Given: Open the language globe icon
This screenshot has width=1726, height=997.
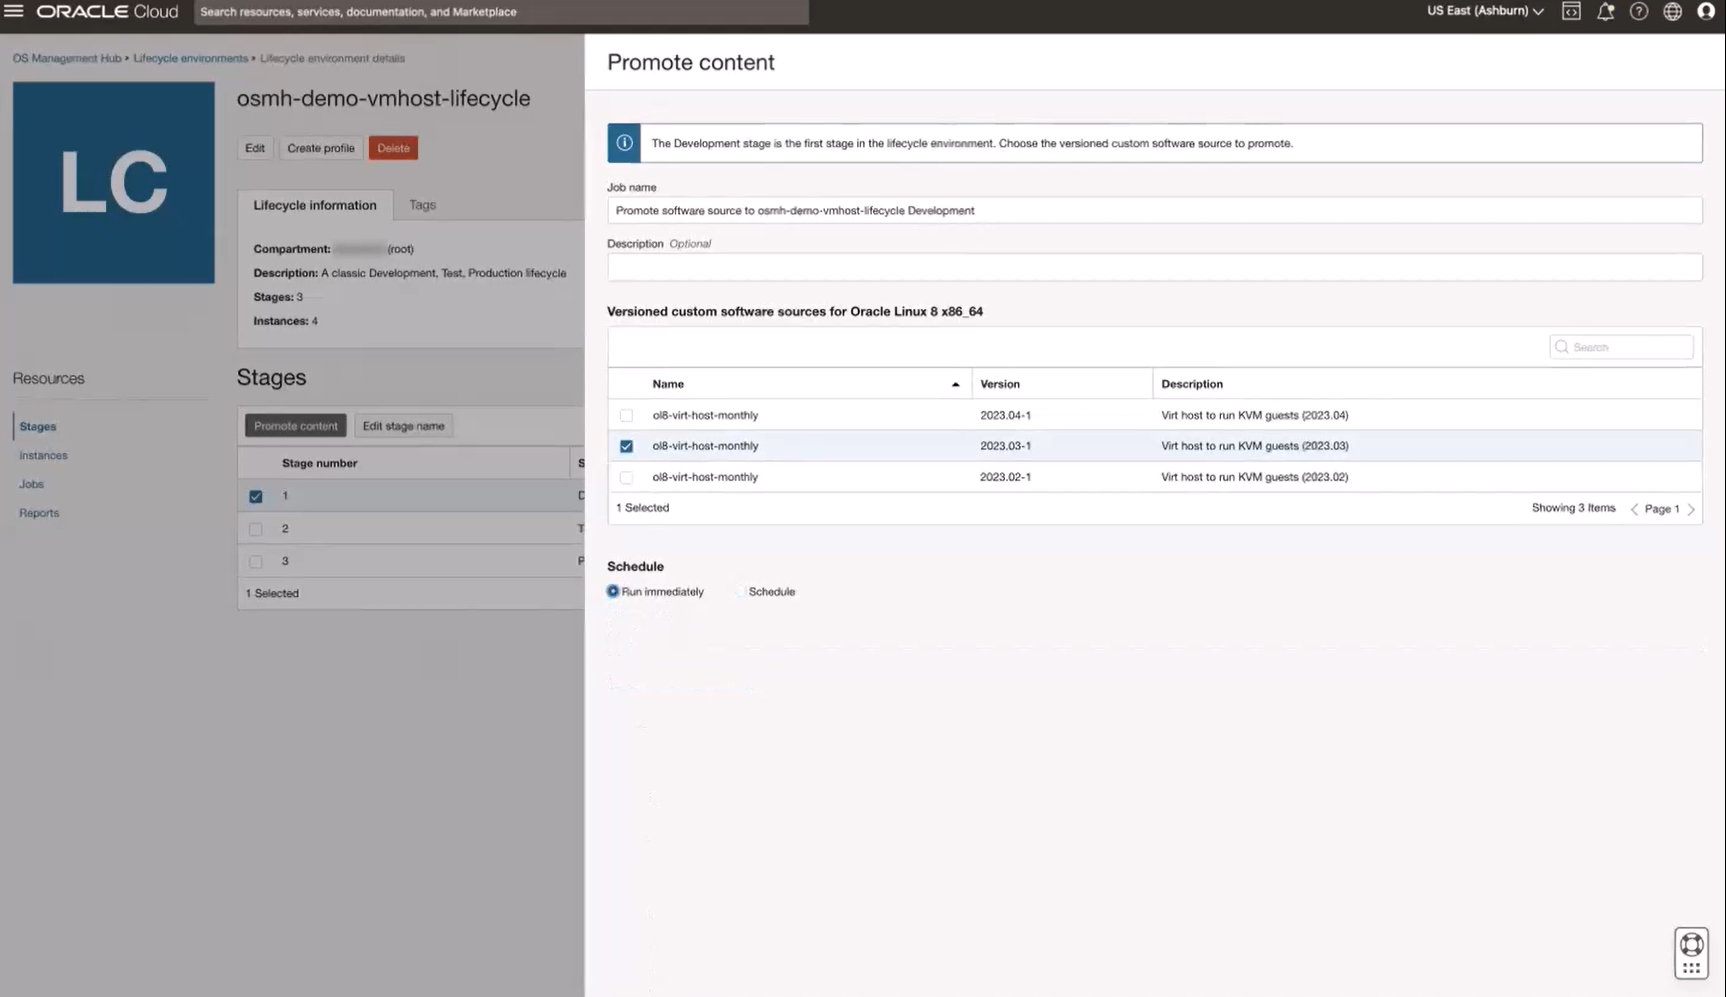Looking at the screenshot, I should click(x=1672, y=12).
